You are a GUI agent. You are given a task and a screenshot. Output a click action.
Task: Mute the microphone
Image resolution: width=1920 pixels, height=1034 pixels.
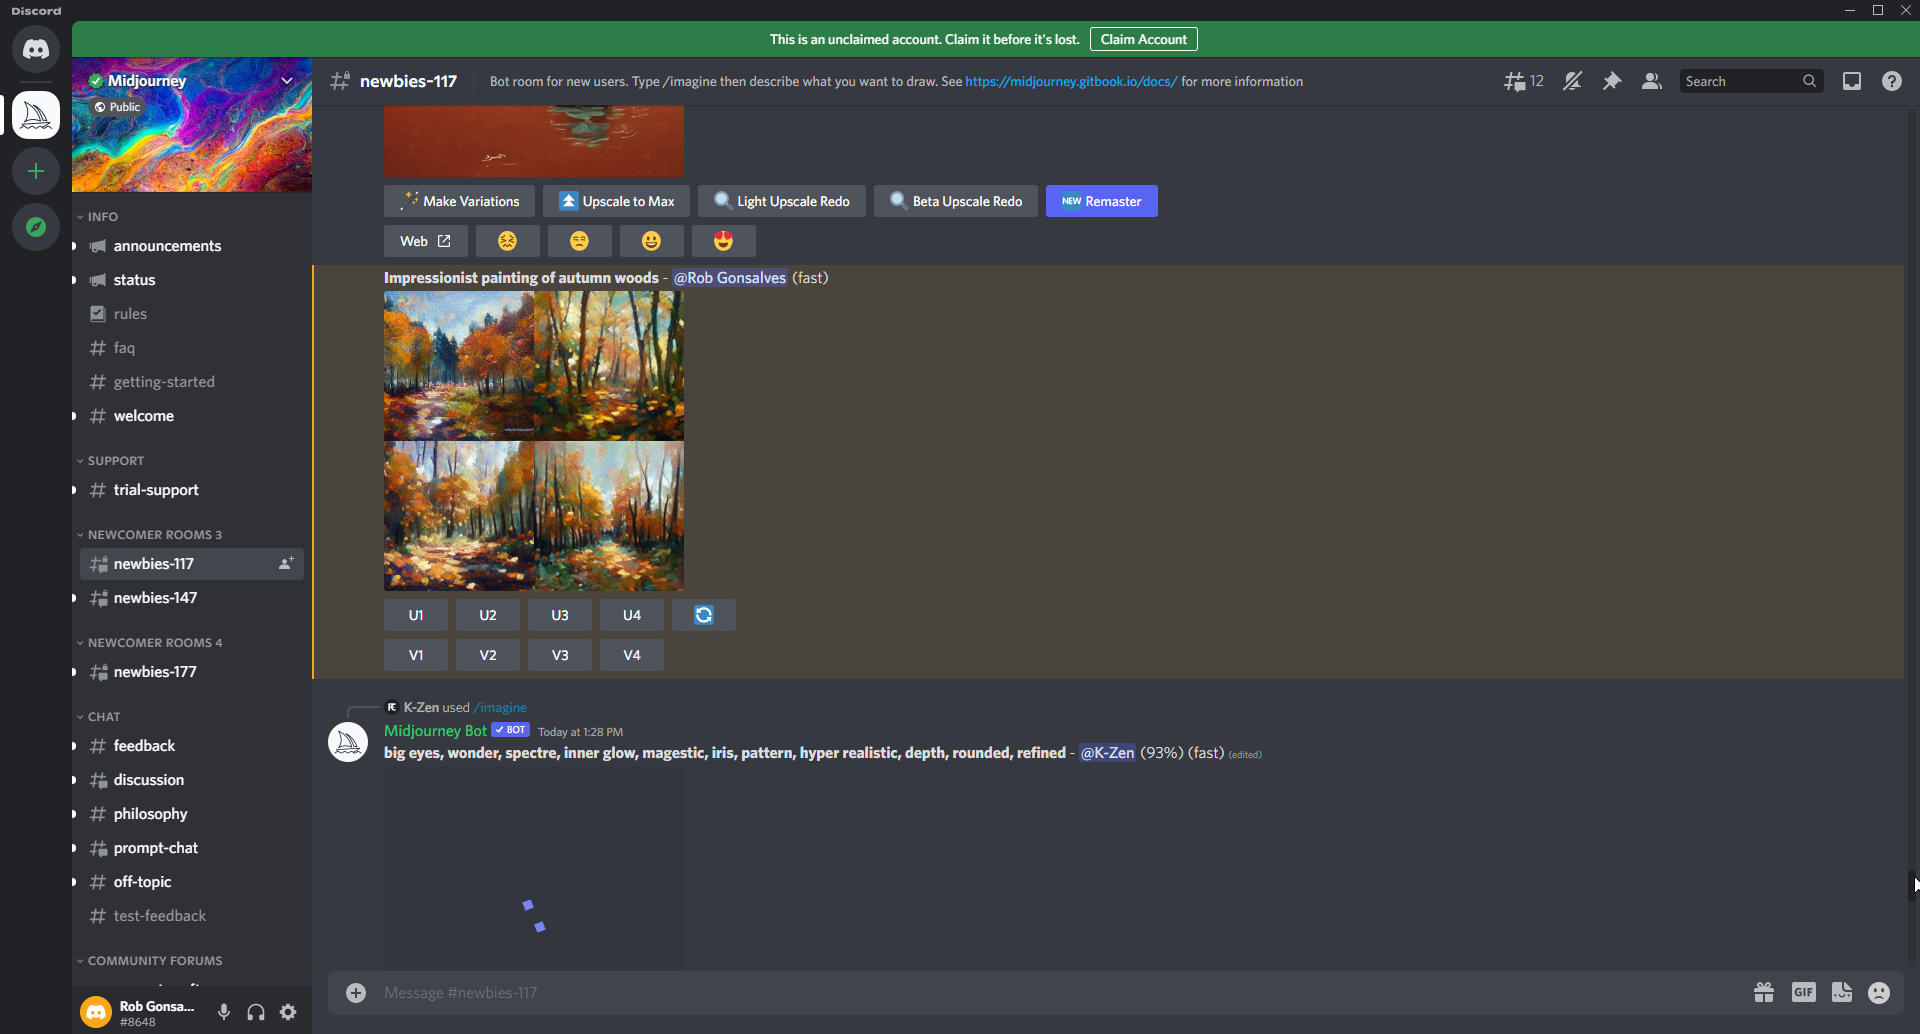point(224,1012)
